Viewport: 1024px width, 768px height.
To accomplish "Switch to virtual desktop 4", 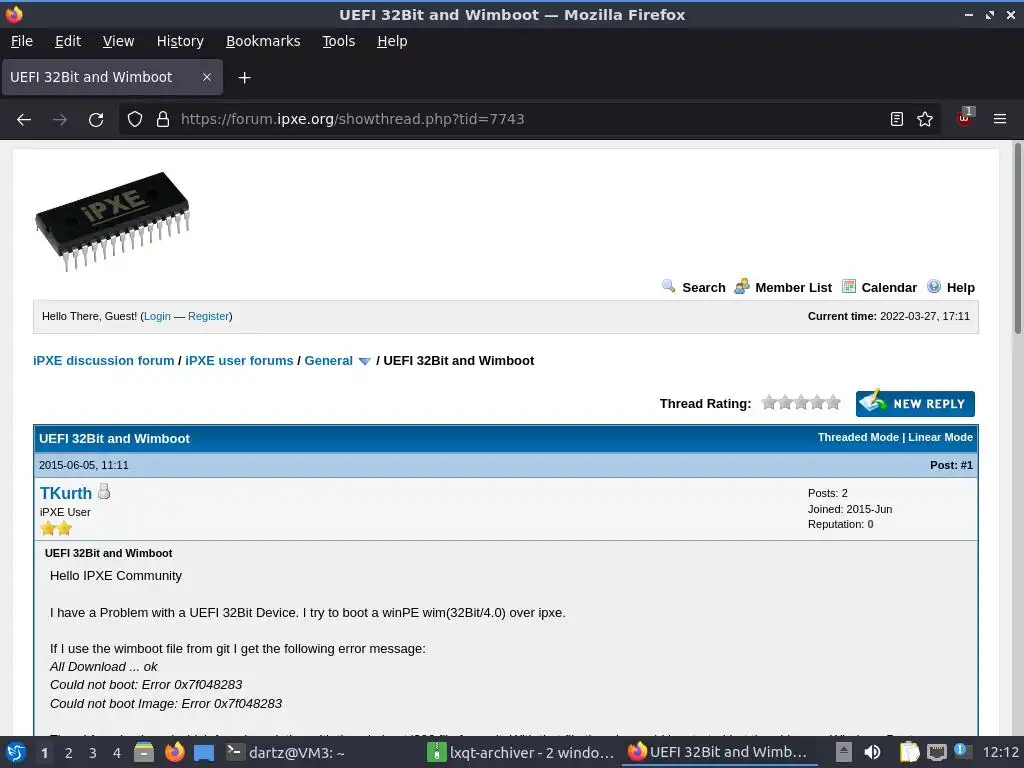I will (117, 752).
